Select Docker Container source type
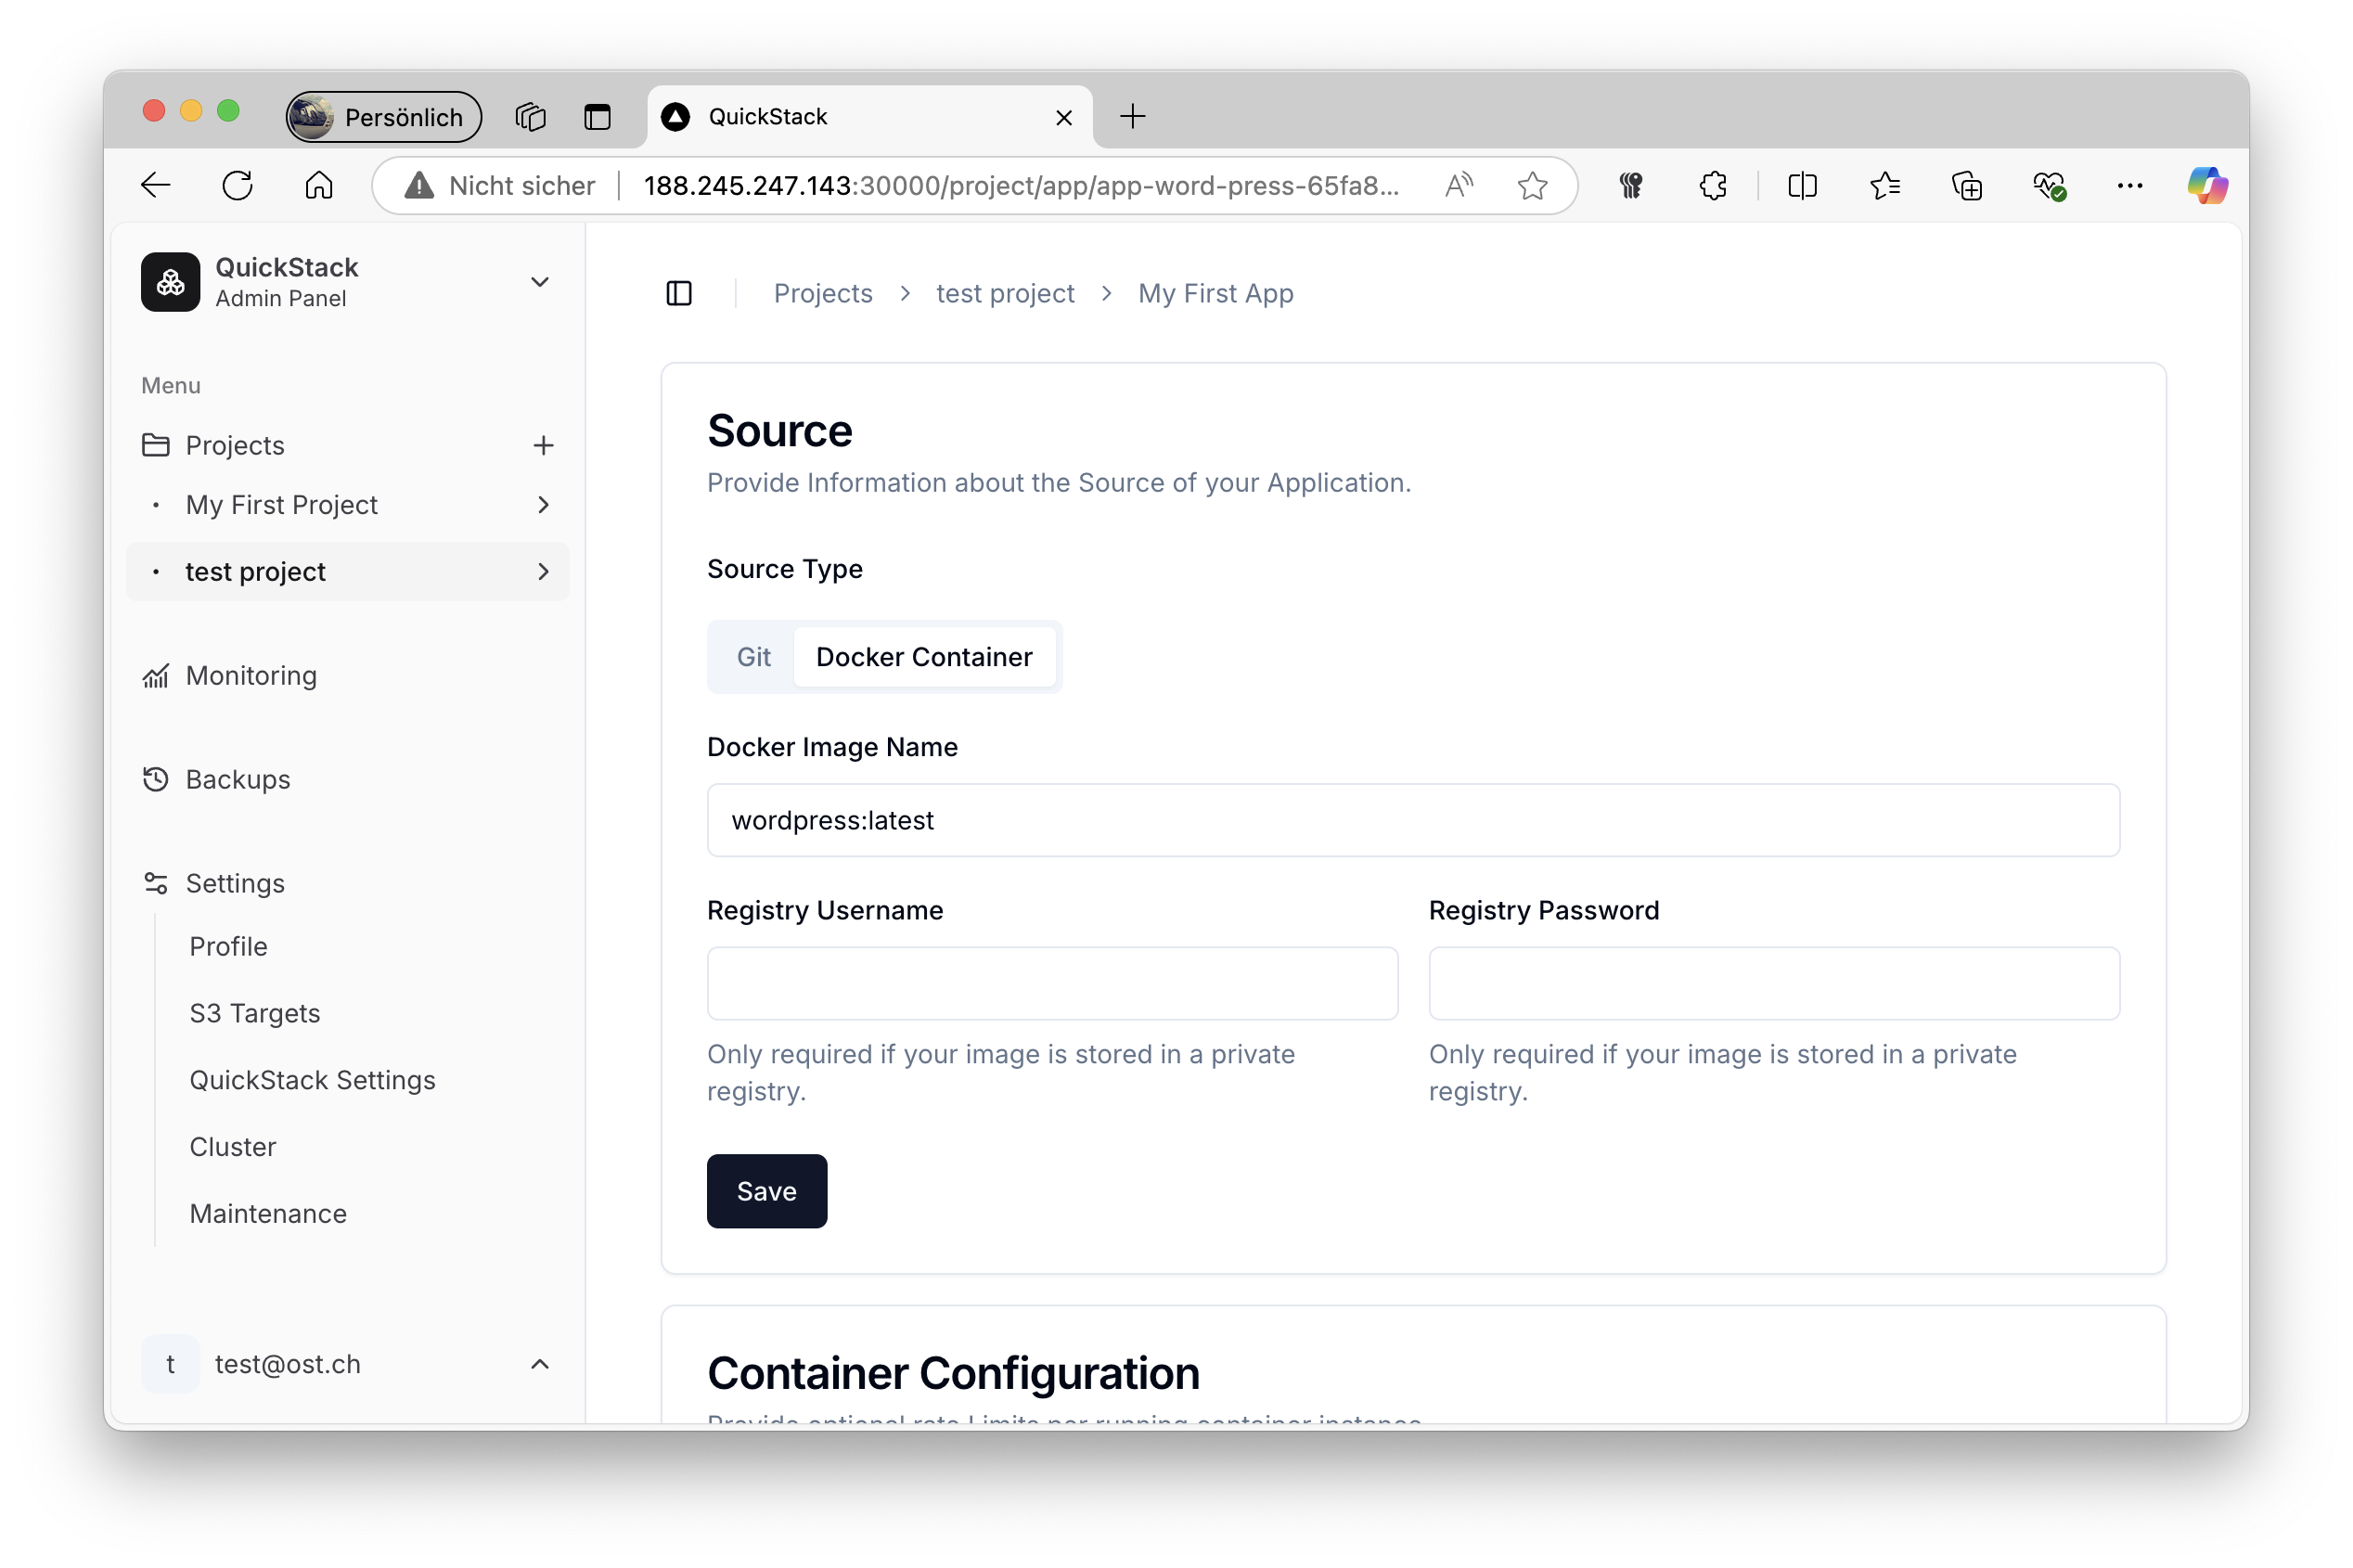 [924, 657]
